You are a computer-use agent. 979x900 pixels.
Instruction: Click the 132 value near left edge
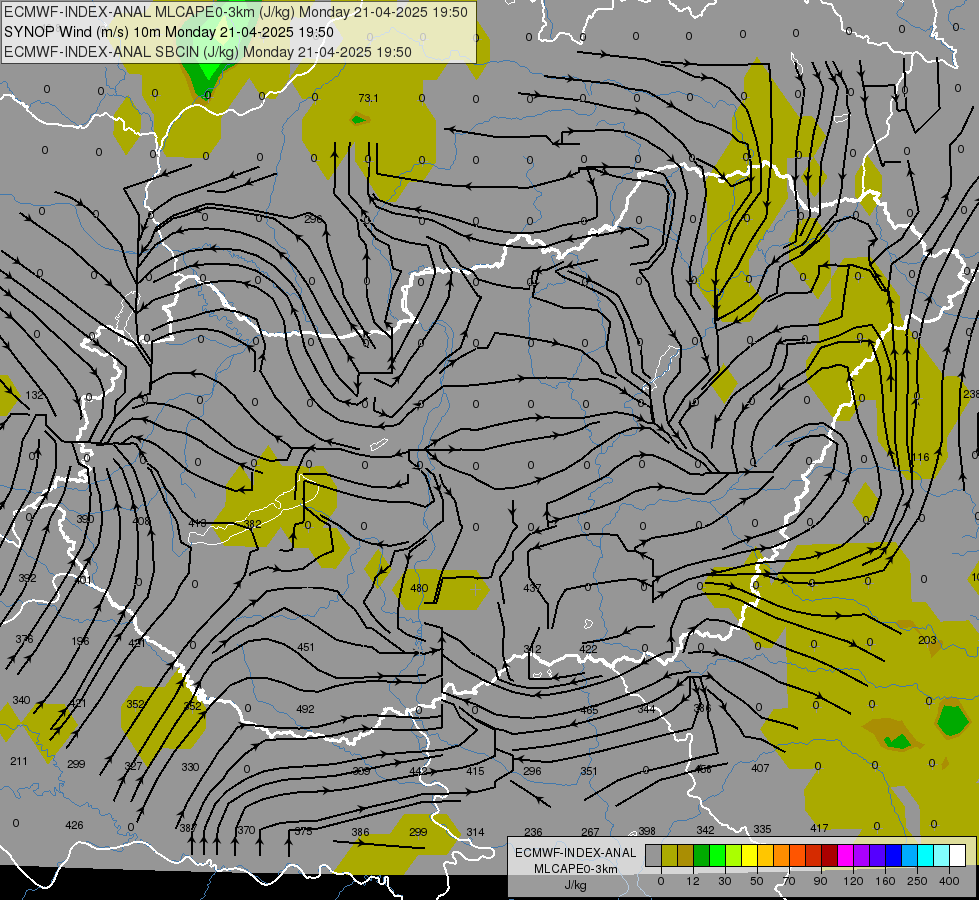(34, 395)
